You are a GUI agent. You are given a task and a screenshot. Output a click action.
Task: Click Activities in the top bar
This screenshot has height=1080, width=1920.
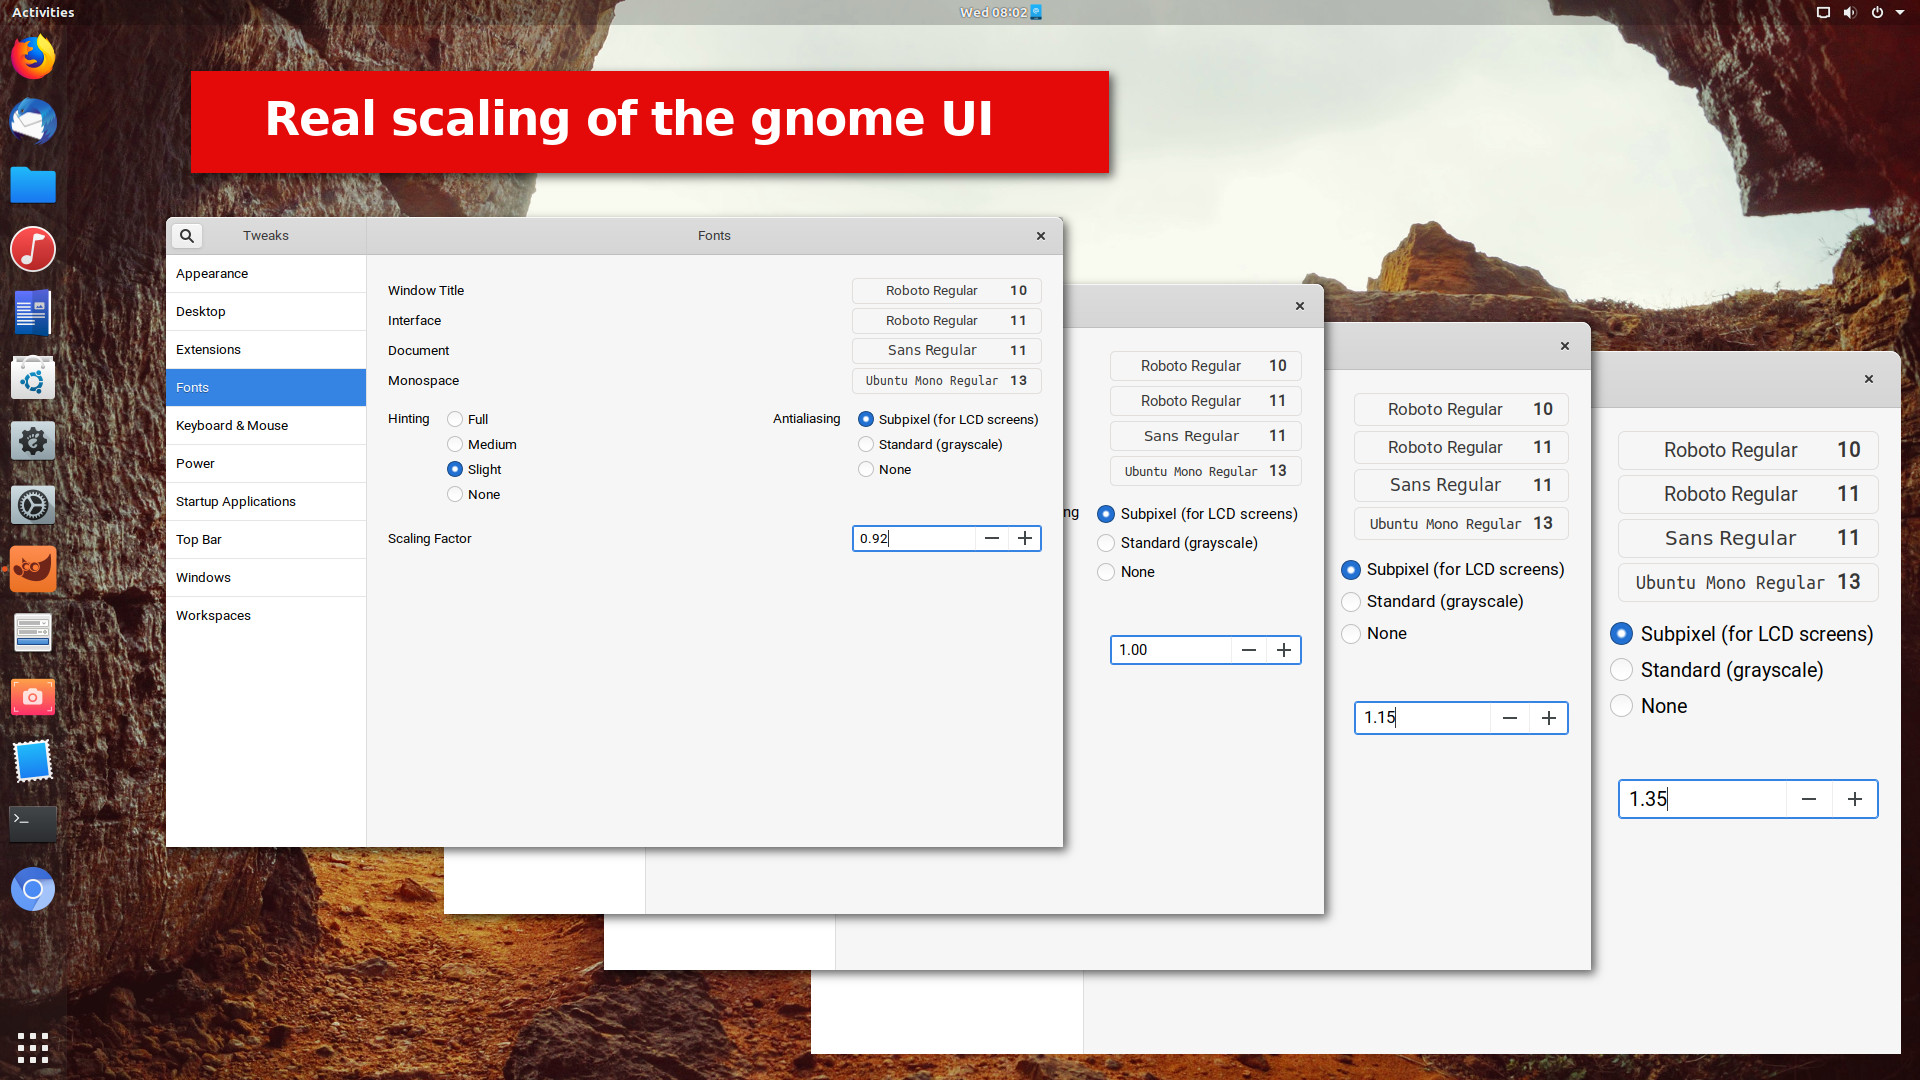(x=43, y=12)
